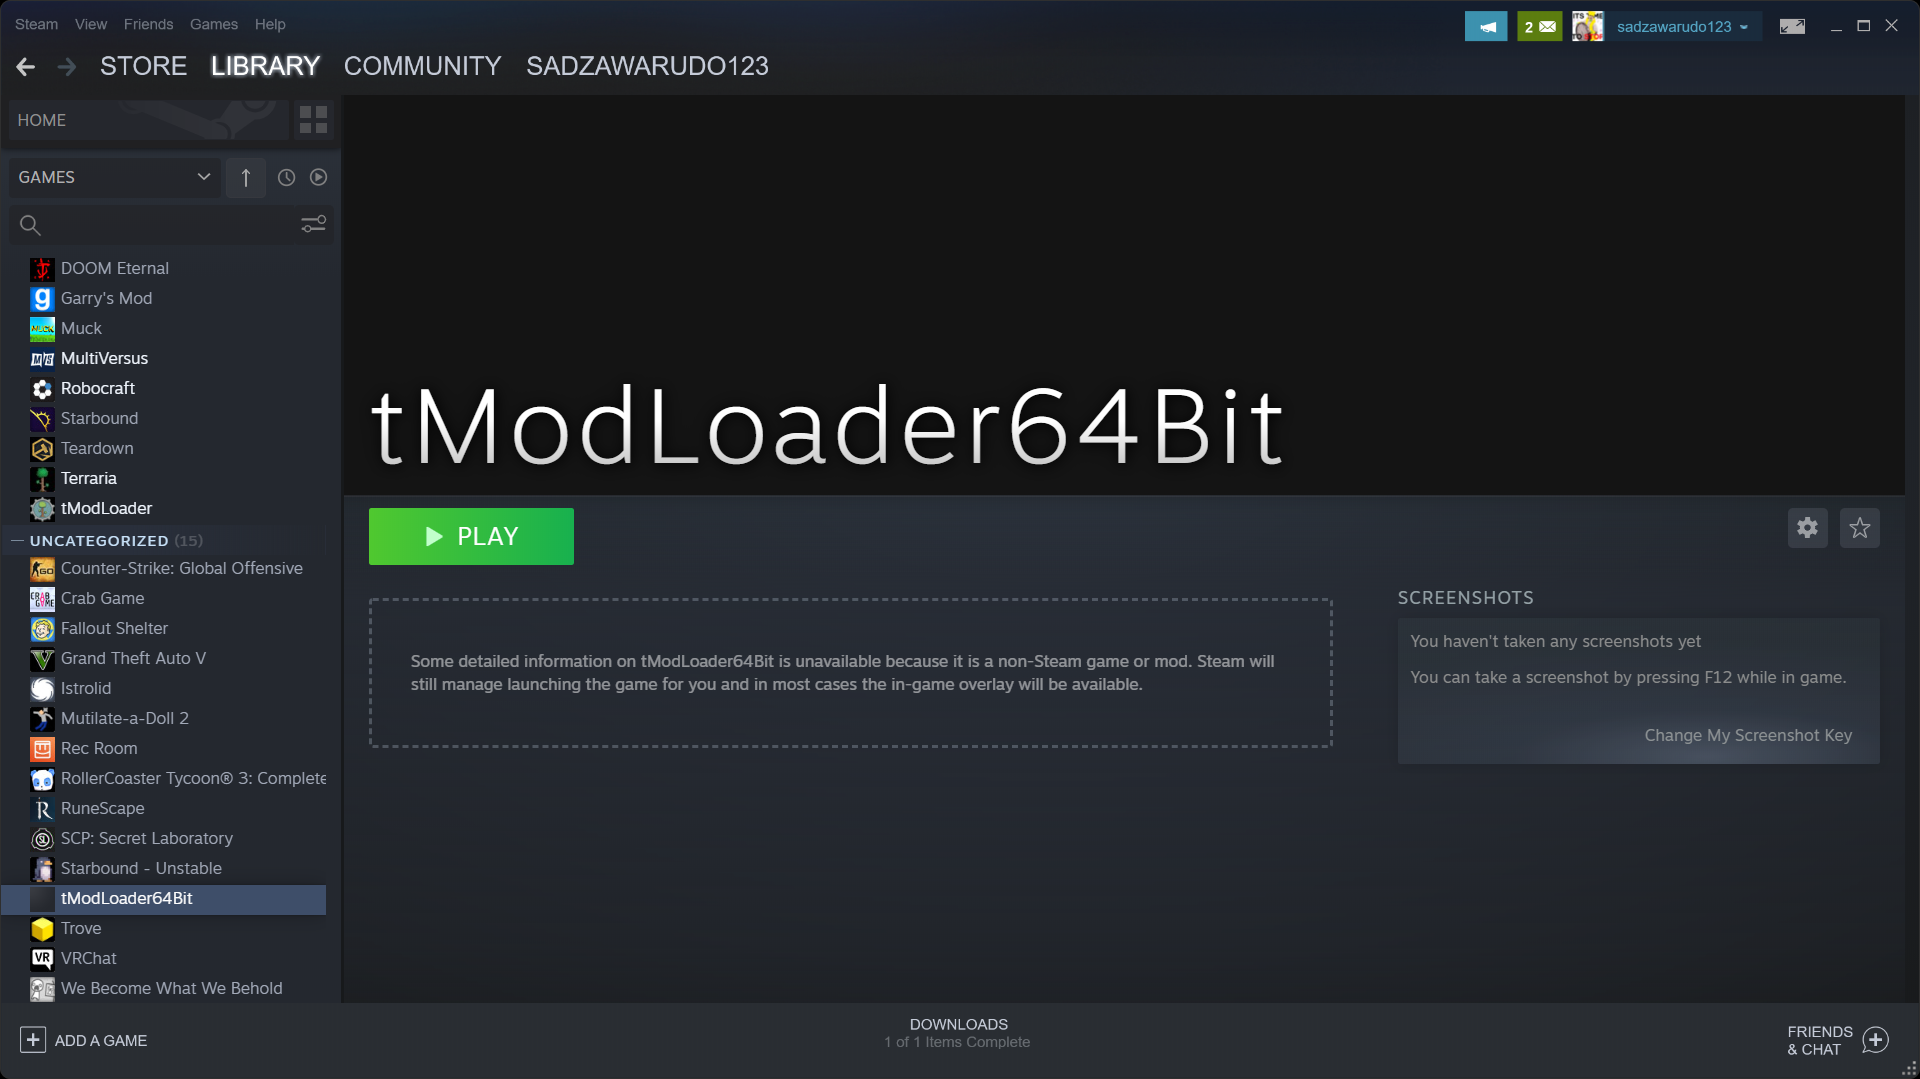Switch to the STORE tab
The height and width of the screenshot is (1079, 1920).
(143, 66)
